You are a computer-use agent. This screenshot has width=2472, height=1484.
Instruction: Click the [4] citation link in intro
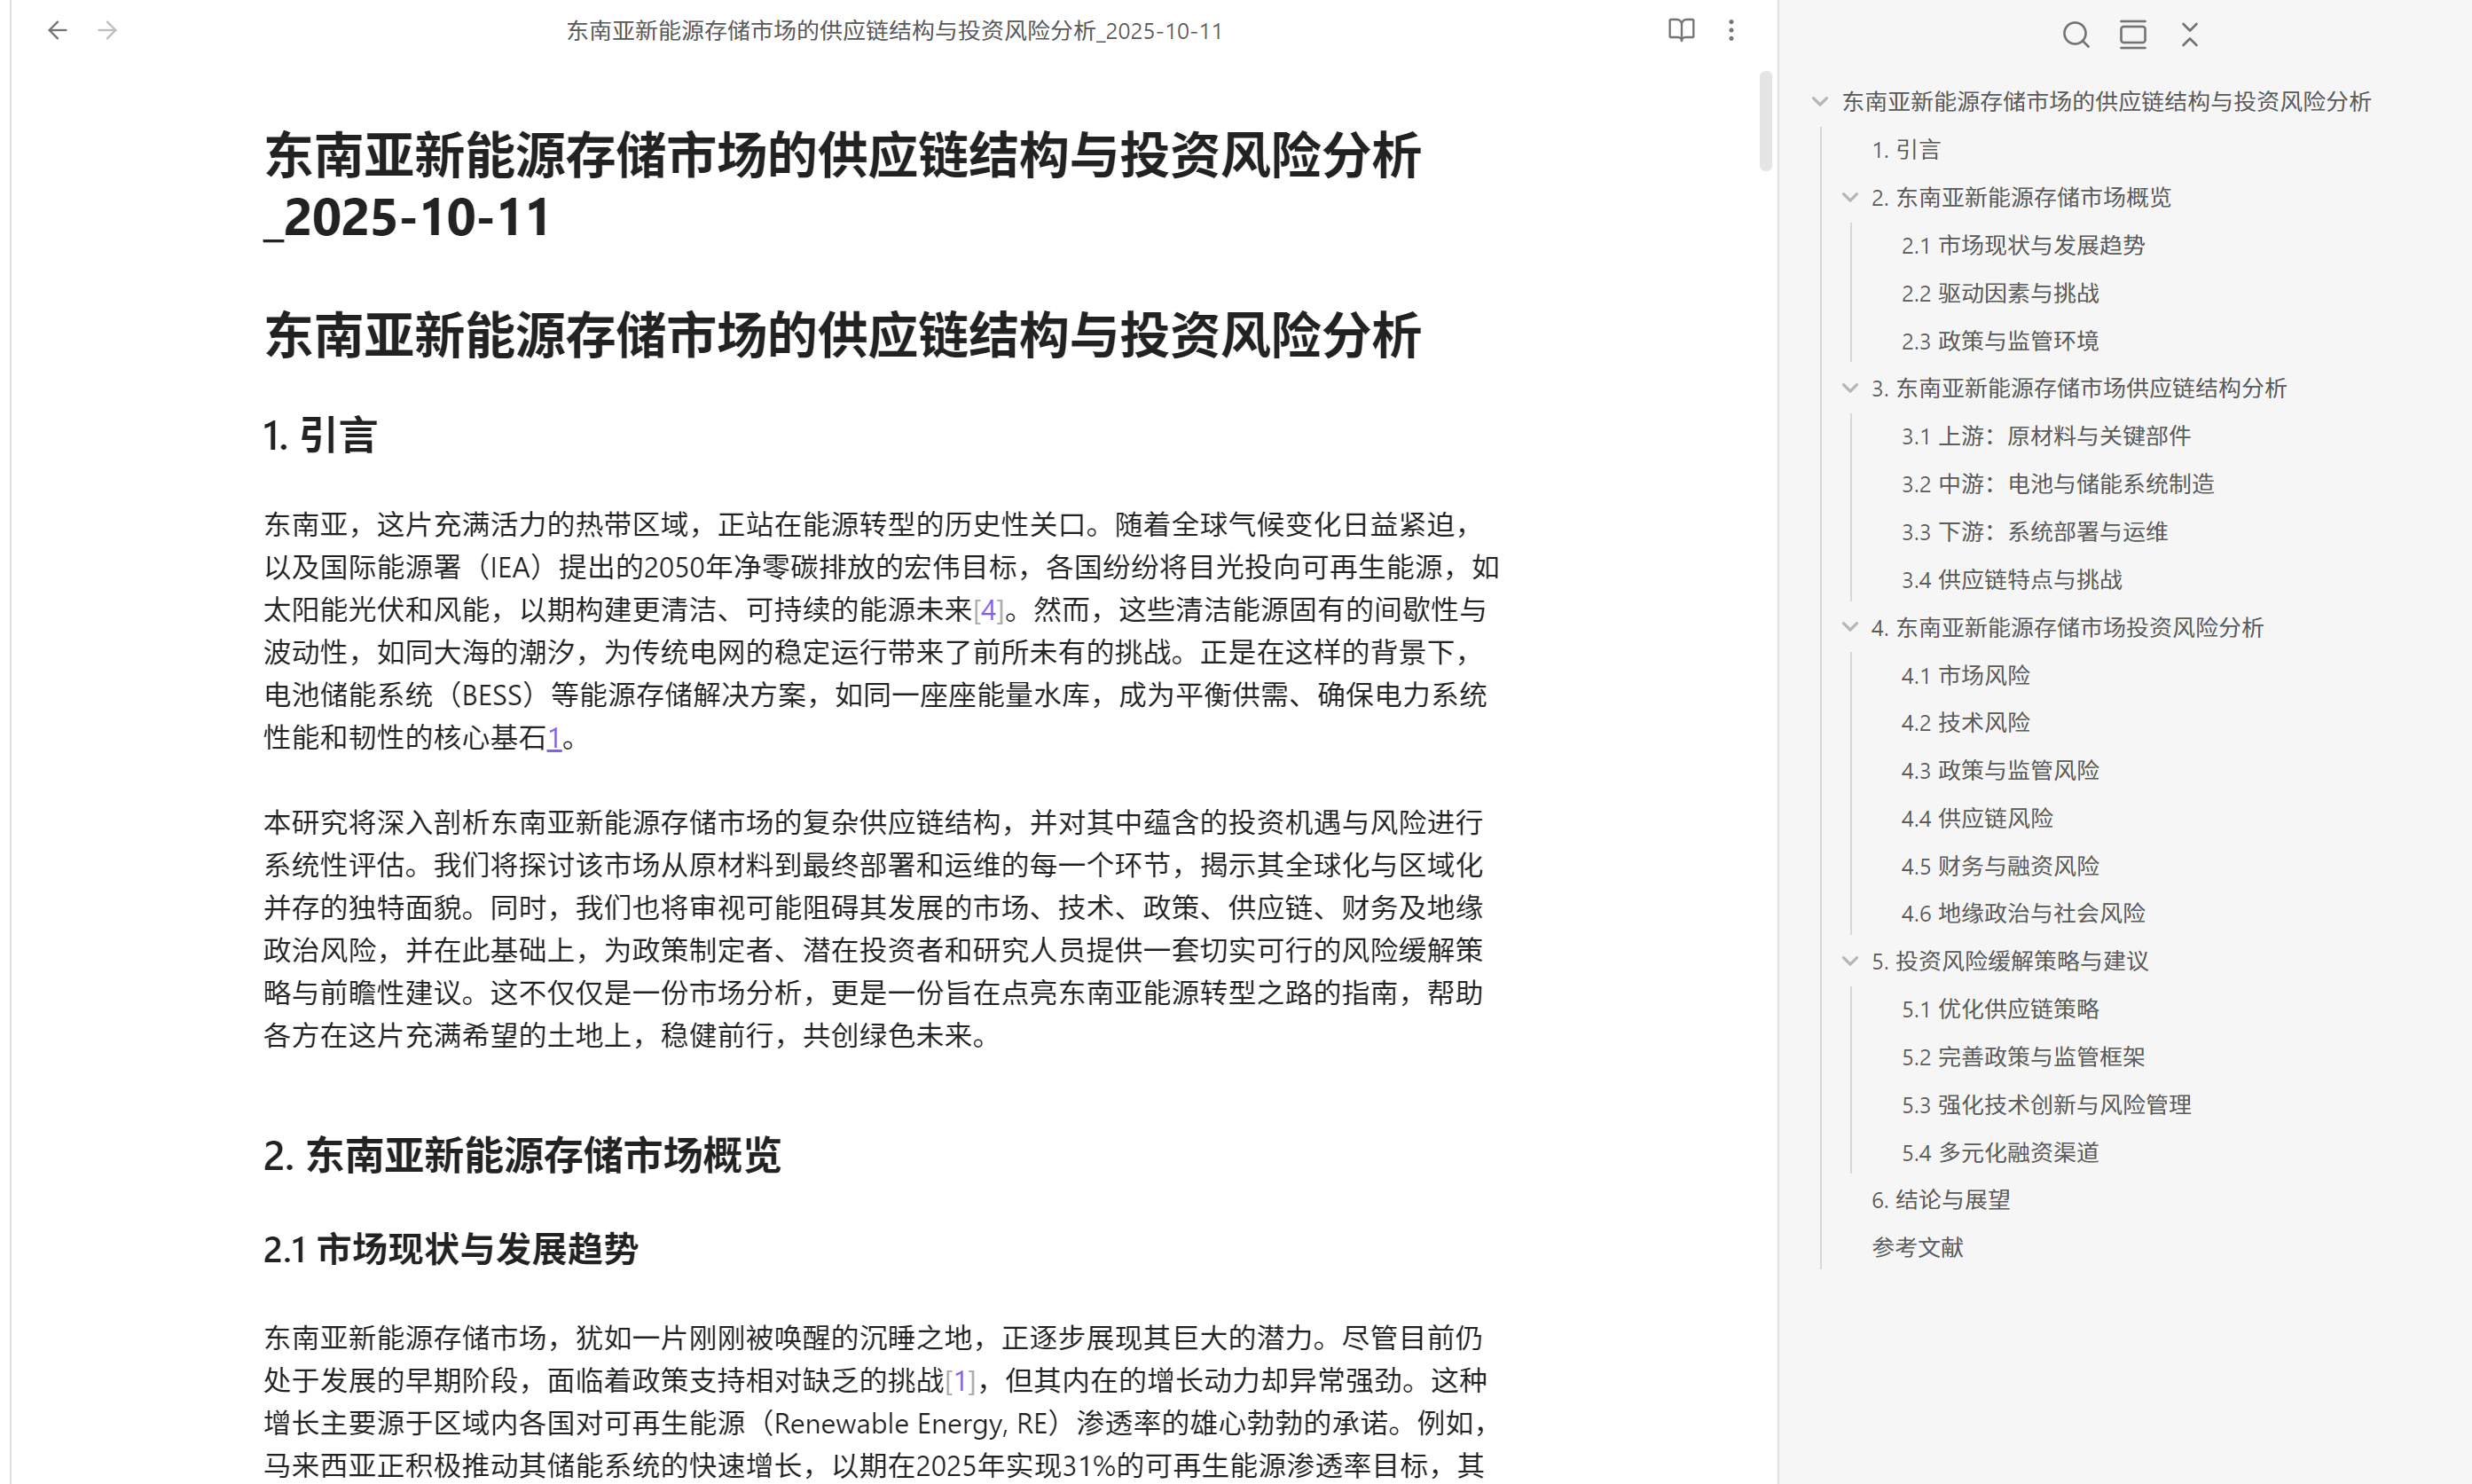(988, 610)
